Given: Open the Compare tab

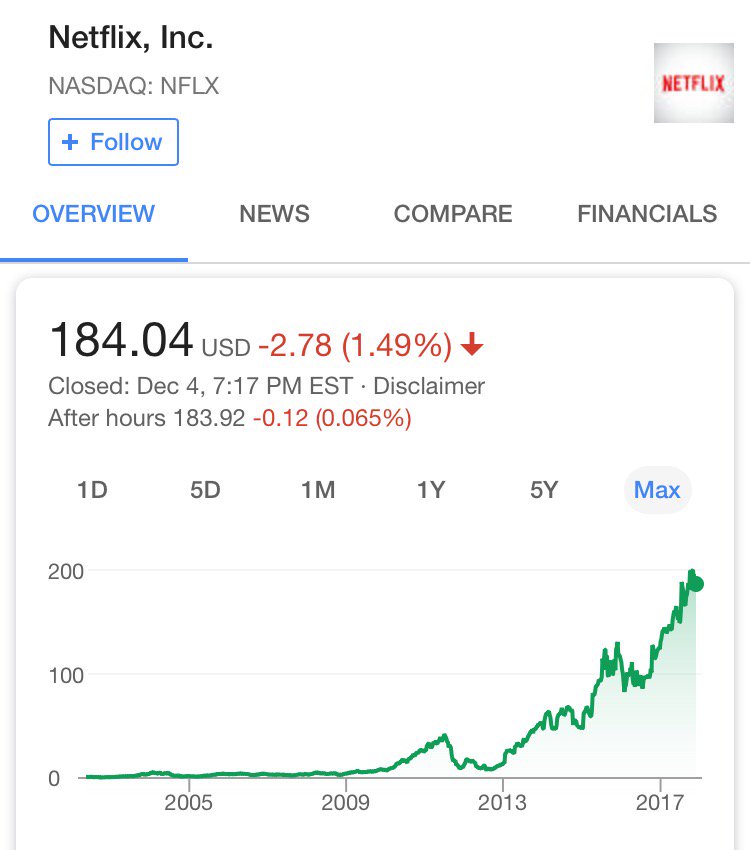Looking at the screenshot, I should pyautogui.click(x=453, y=214).
